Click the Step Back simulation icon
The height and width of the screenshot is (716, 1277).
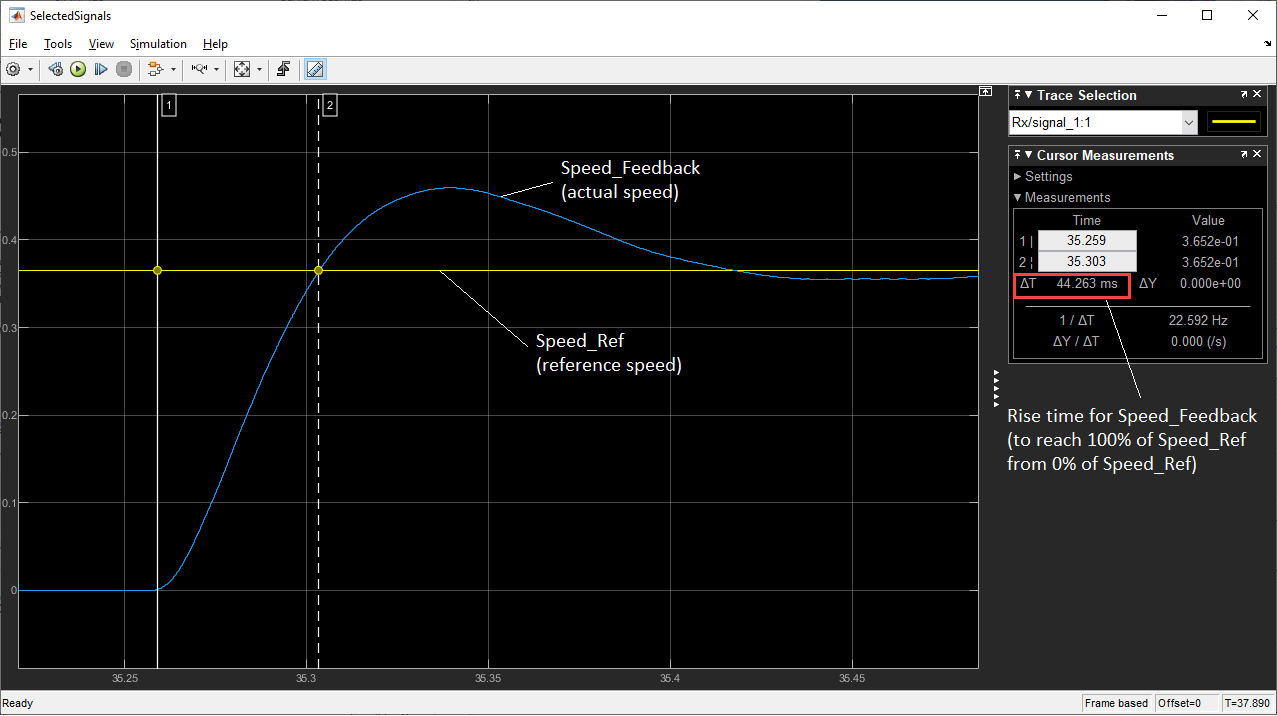(x=55, y=69)
